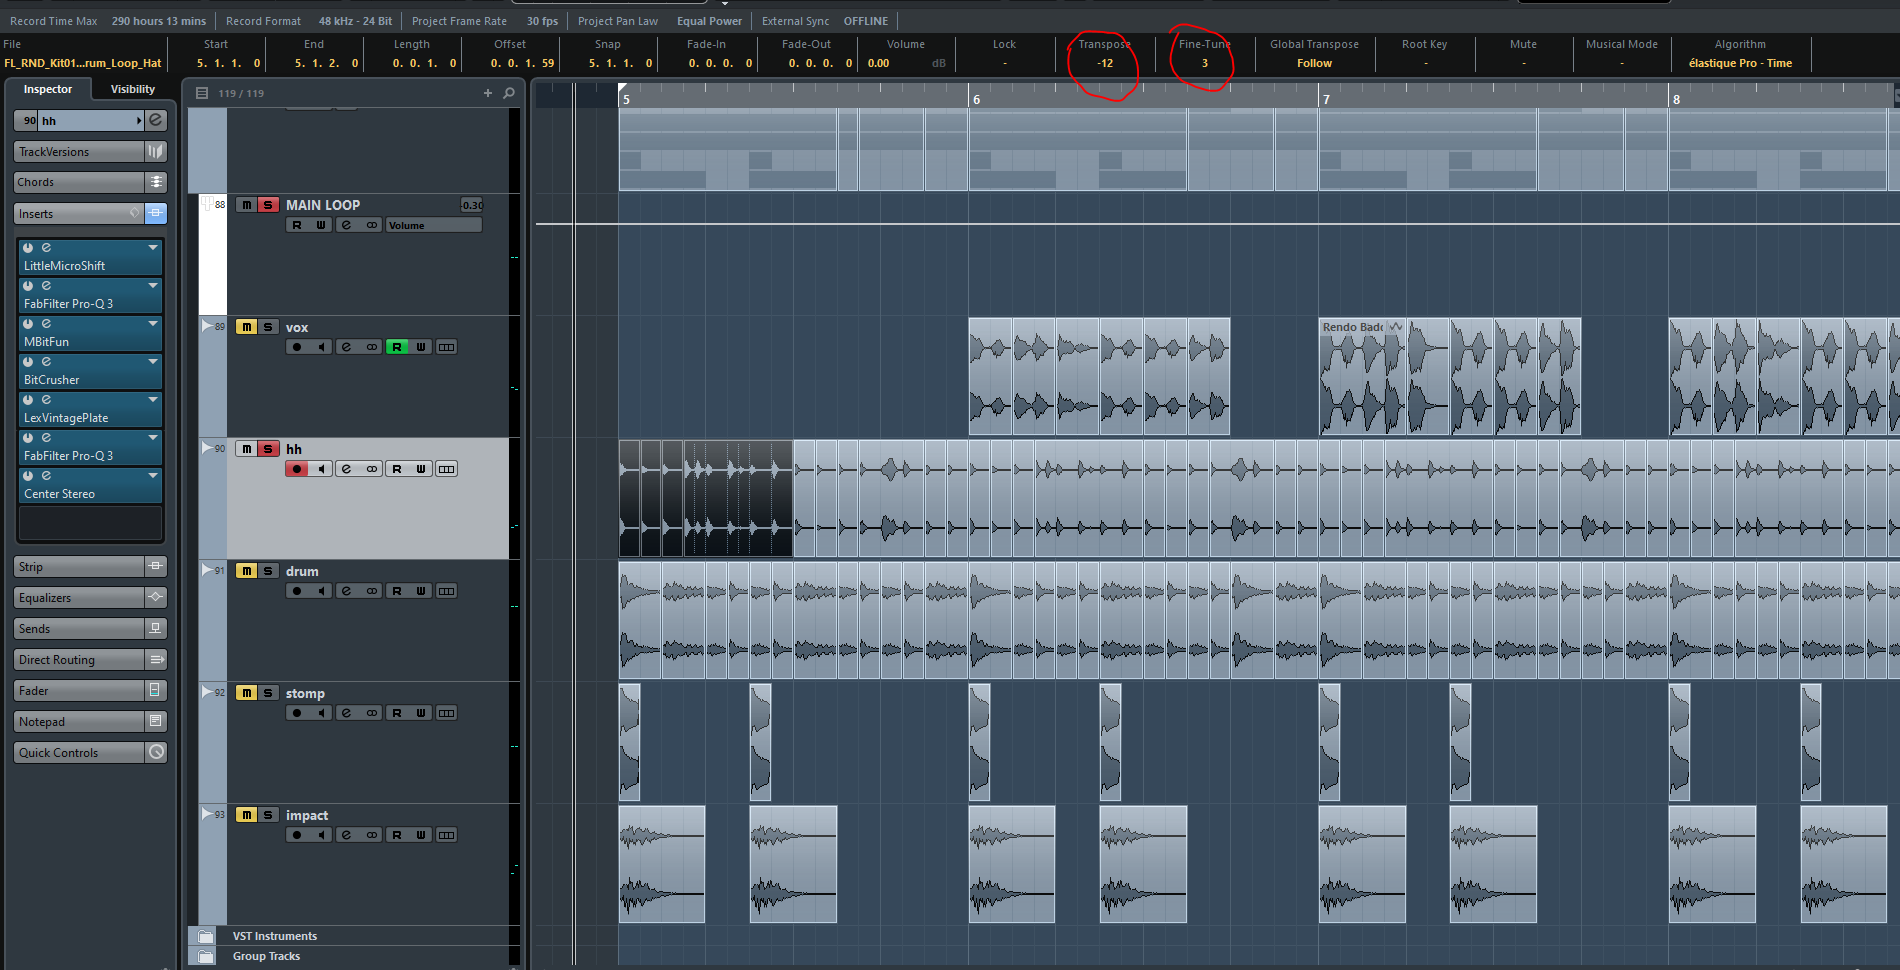The image size is (1900, 970).
Task: Open the BitCrusher plugin editor icon
Action: pyautogui.click(x=46, y=361)
